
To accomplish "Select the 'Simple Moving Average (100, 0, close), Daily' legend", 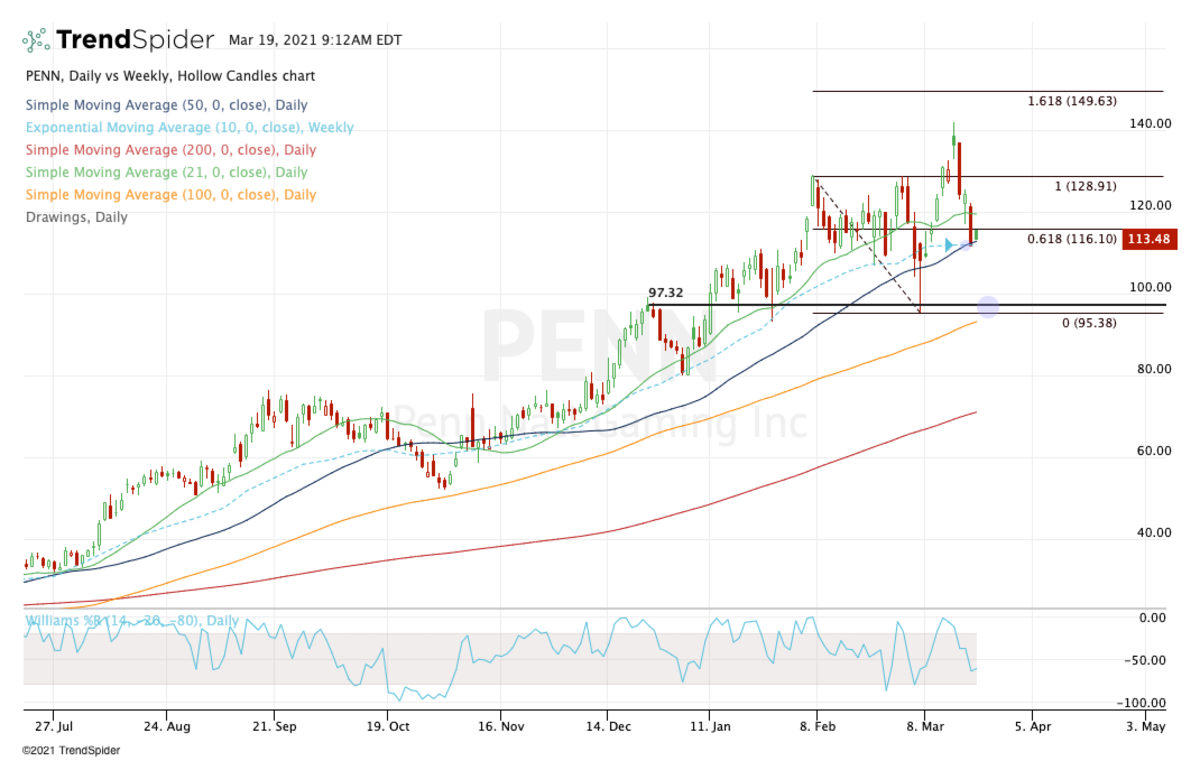I will [x=171, y=195].
